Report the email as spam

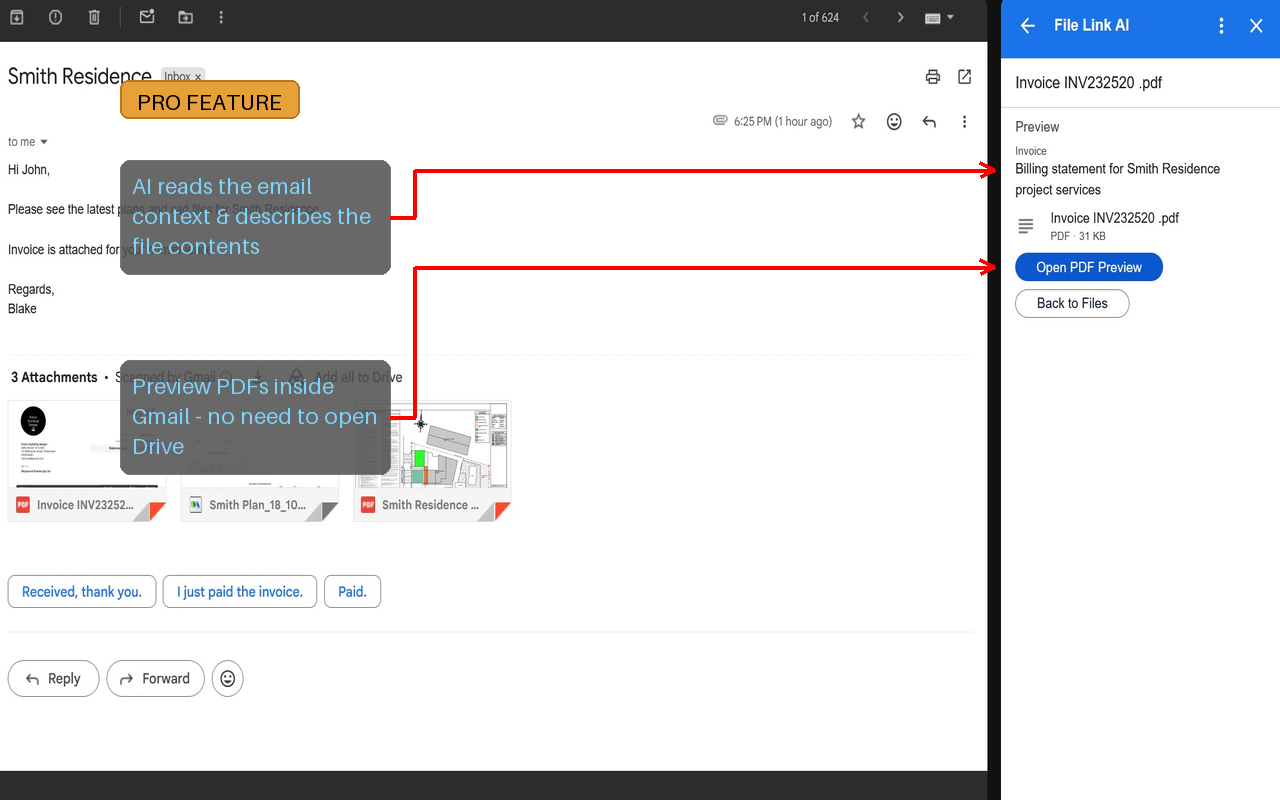click(55, 17)
